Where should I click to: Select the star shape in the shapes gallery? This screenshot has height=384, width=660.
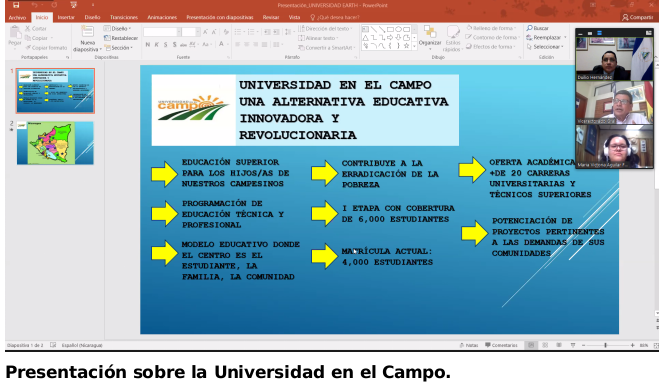tap(406, 45)
